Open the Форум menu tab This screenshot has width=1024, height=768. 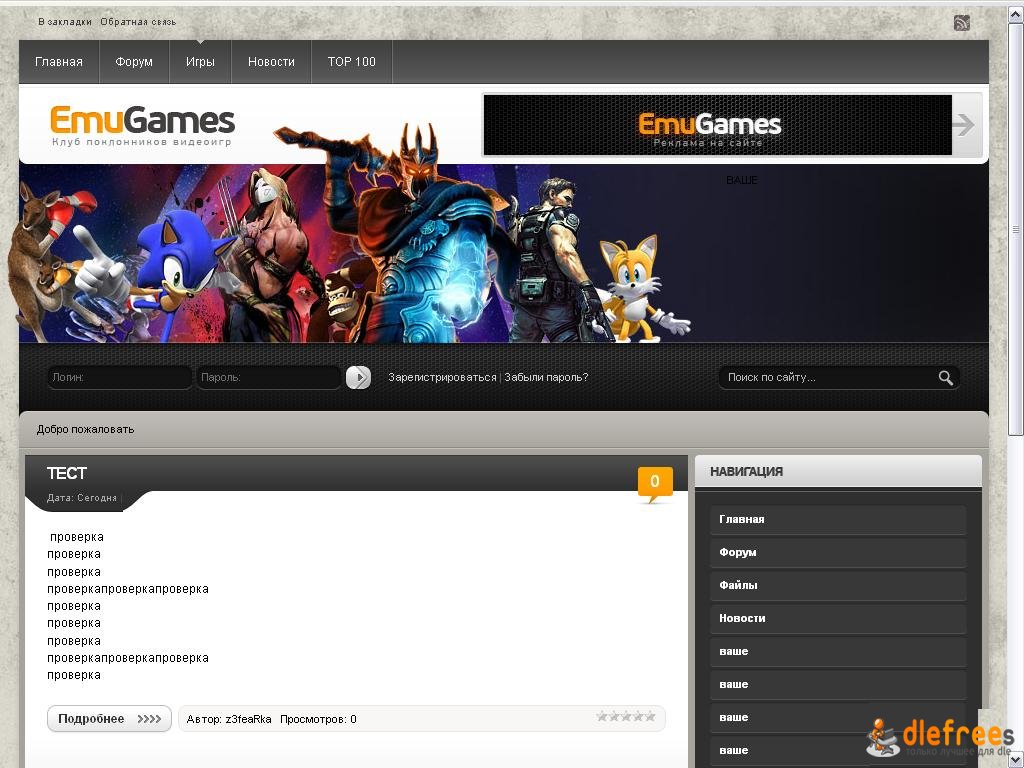click(134, 62)
